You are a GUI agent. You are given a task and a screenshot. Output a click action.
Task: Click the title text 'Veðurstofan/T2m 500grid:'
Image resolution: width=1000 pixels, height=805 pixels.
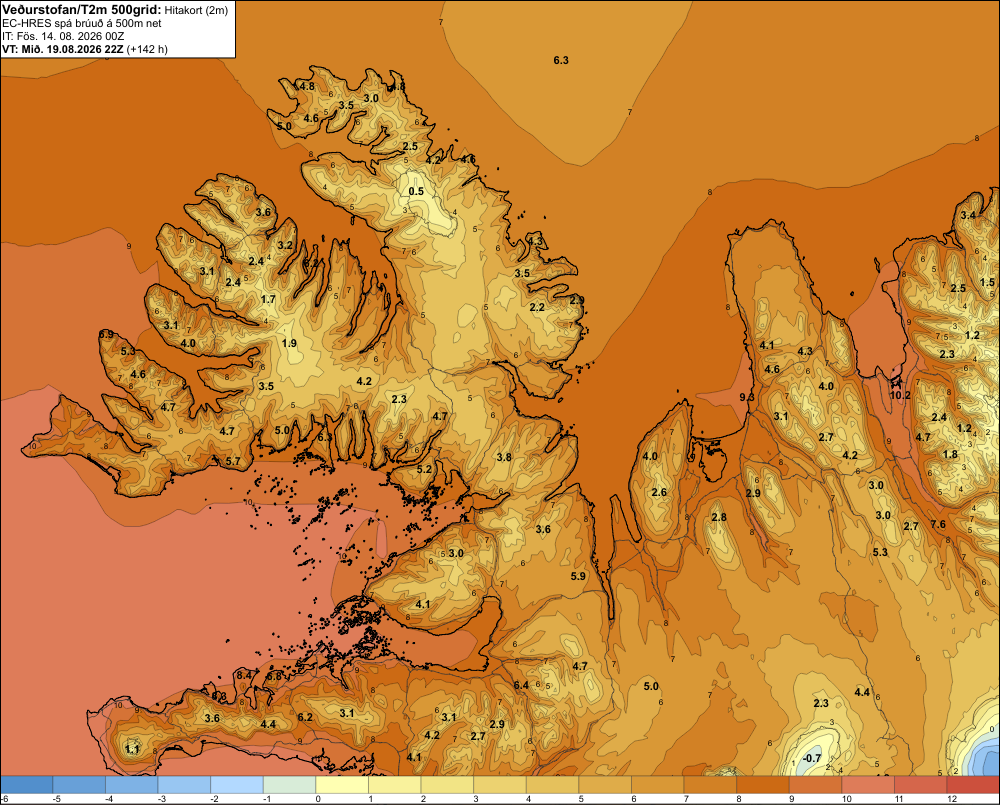coord(82,10)
